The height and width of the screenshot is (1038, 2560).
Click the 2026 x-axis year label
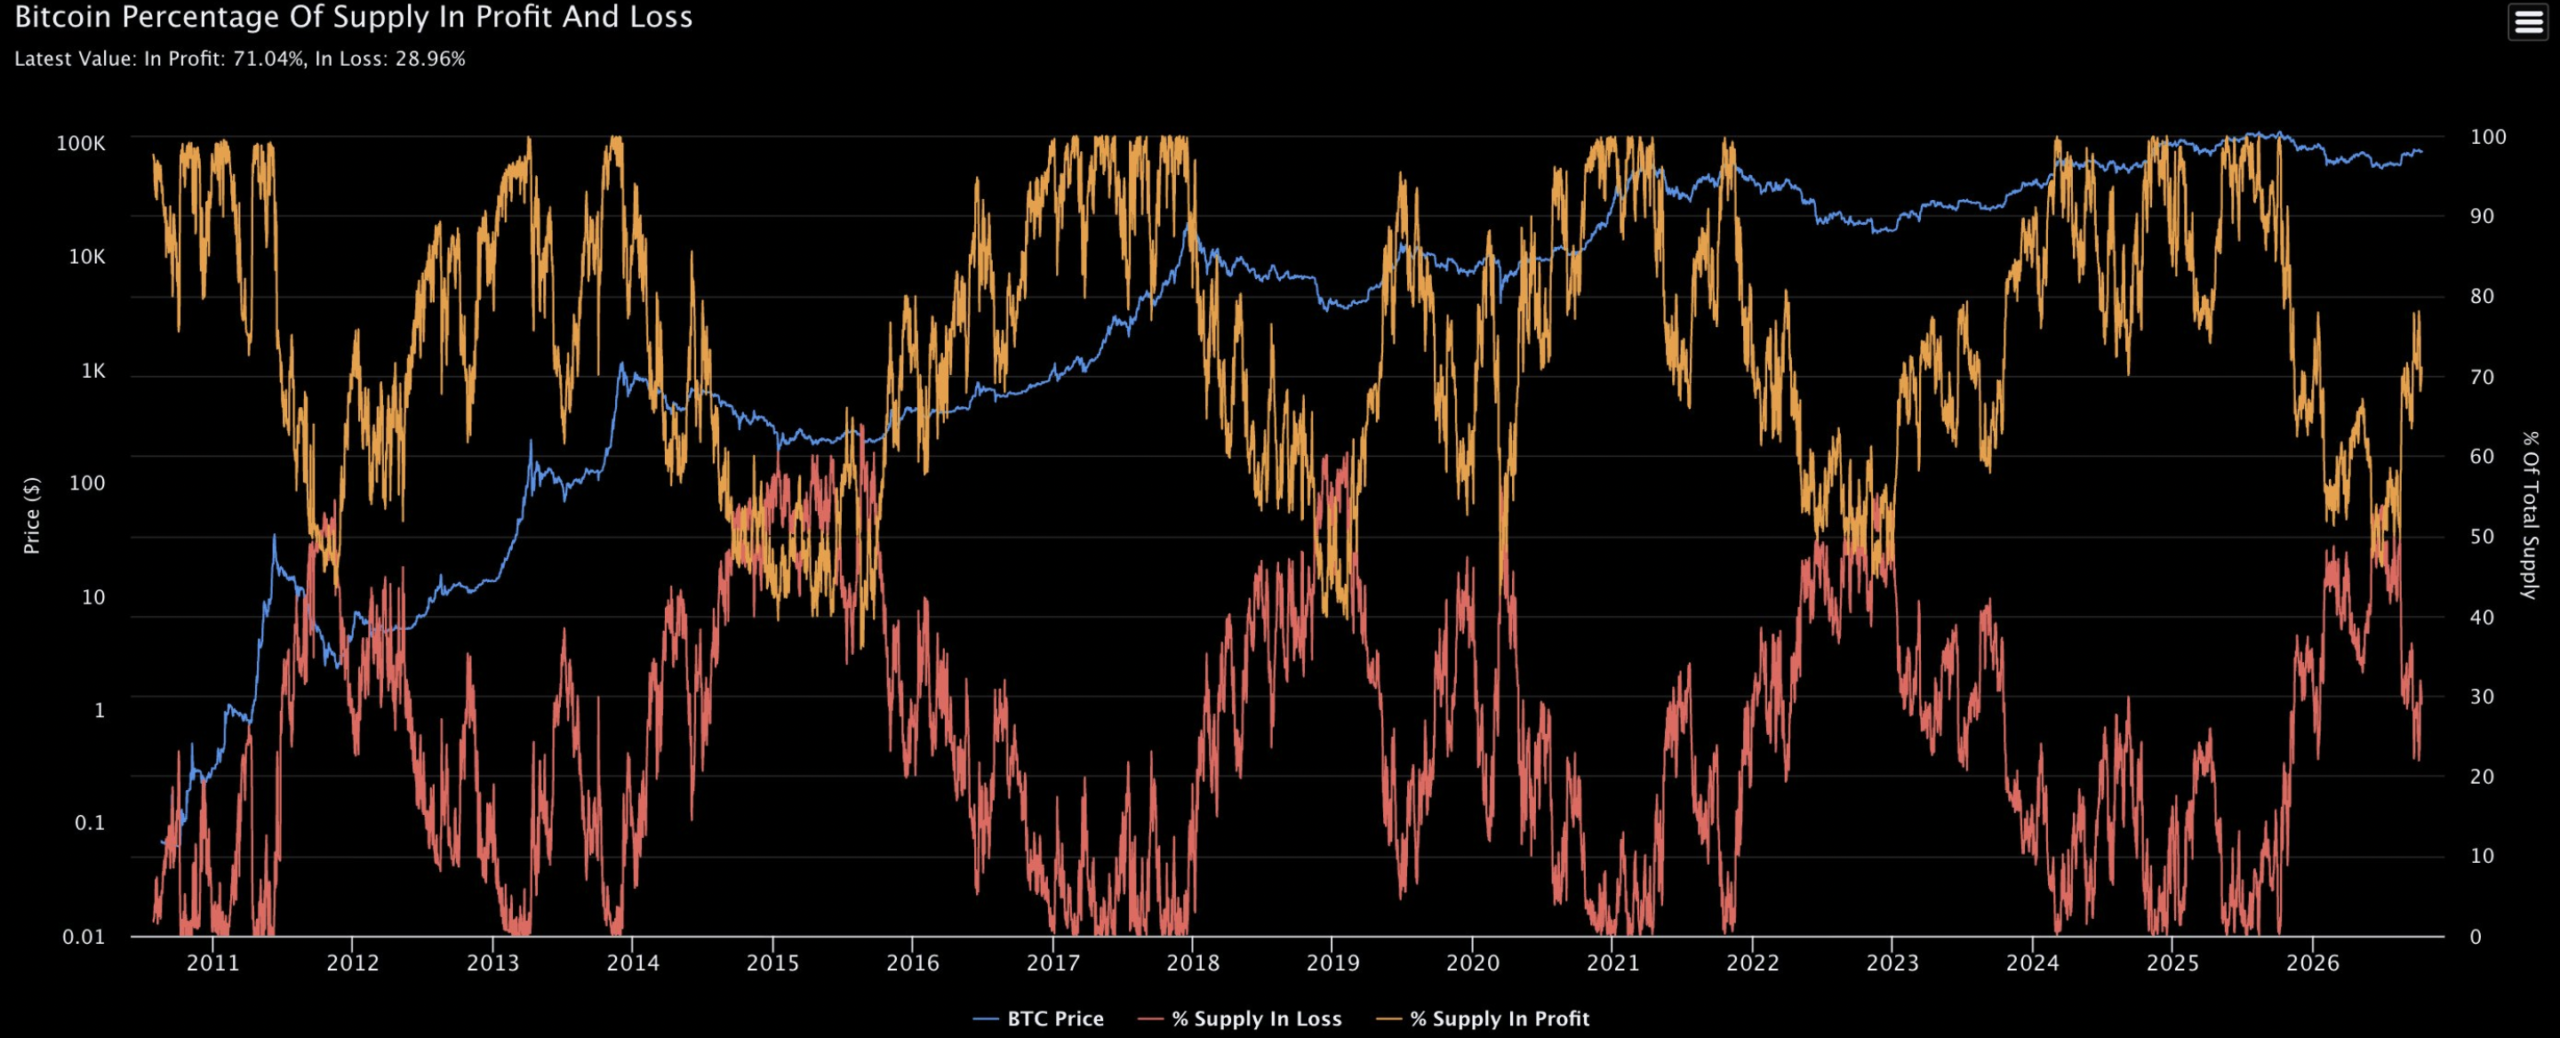coord(2313,963)
